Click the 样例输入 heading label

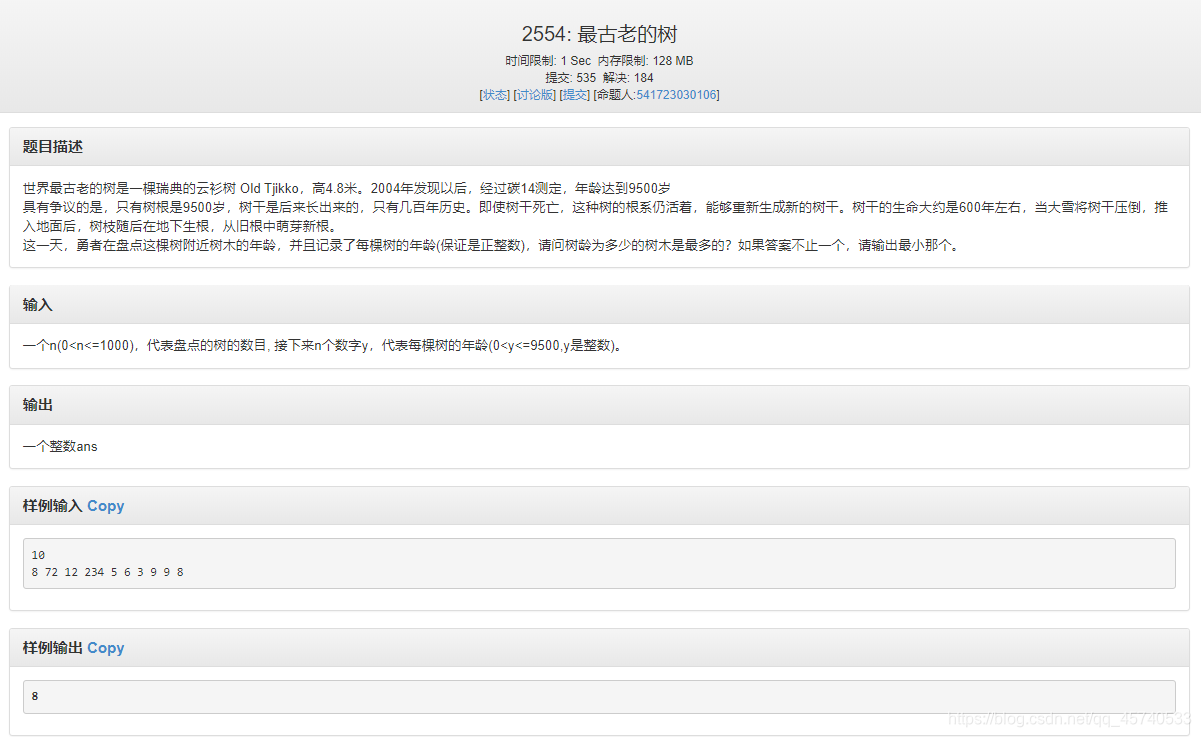click(x=53, y=506)
